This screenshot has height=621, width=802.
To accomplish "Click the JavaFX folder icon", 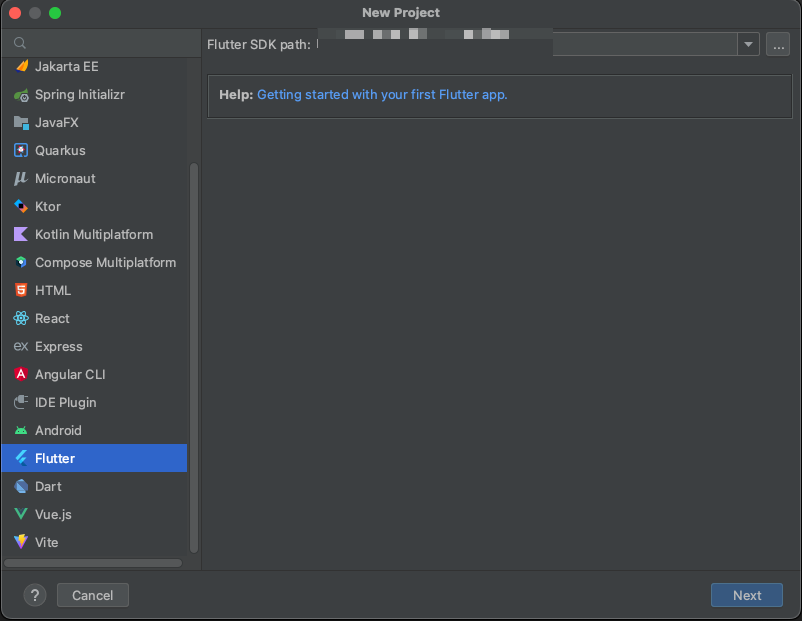I will (x=21, y=123).
